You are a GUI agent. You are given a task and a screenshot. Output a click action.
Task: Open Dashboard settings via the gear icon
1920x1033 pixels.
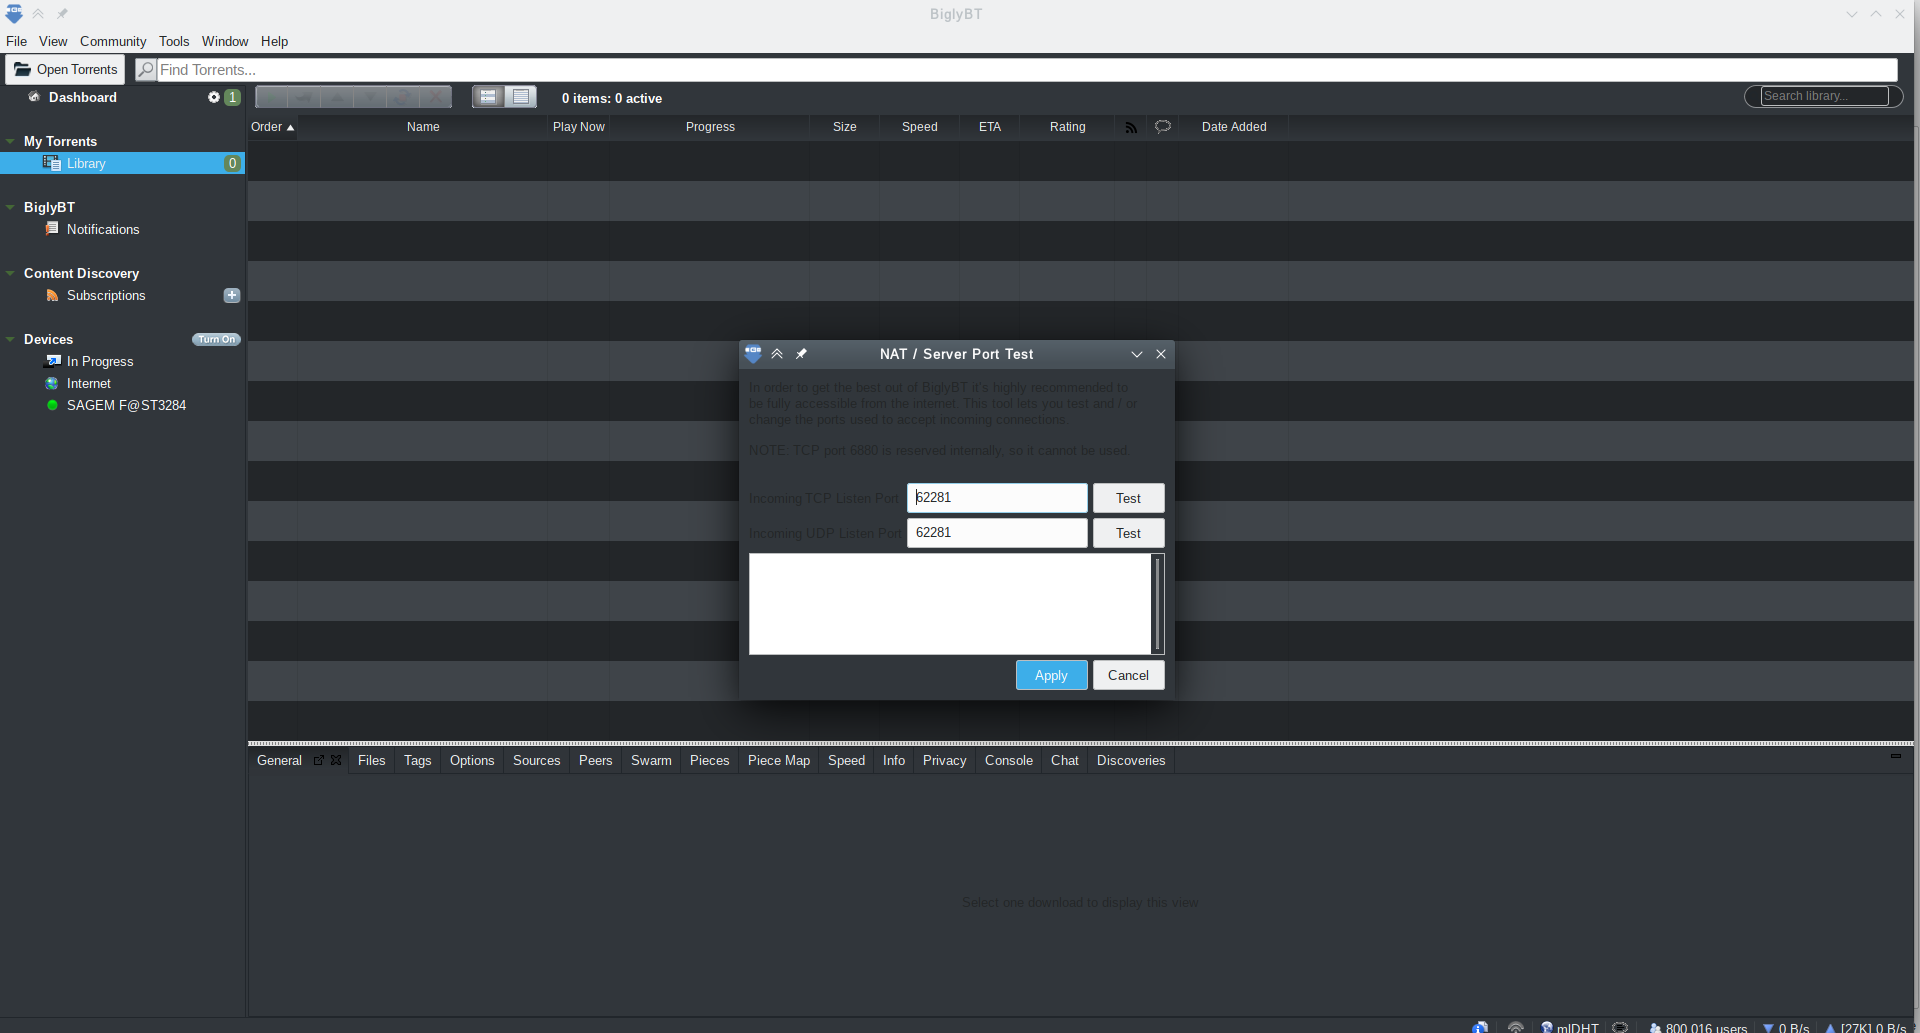point(213,96)
